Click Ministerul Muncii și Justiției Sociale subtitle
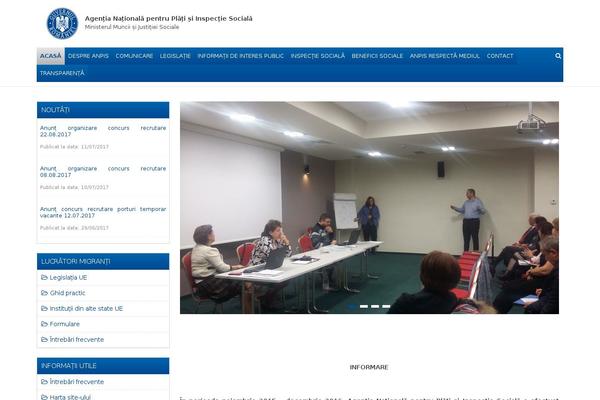 click(132, 27)
